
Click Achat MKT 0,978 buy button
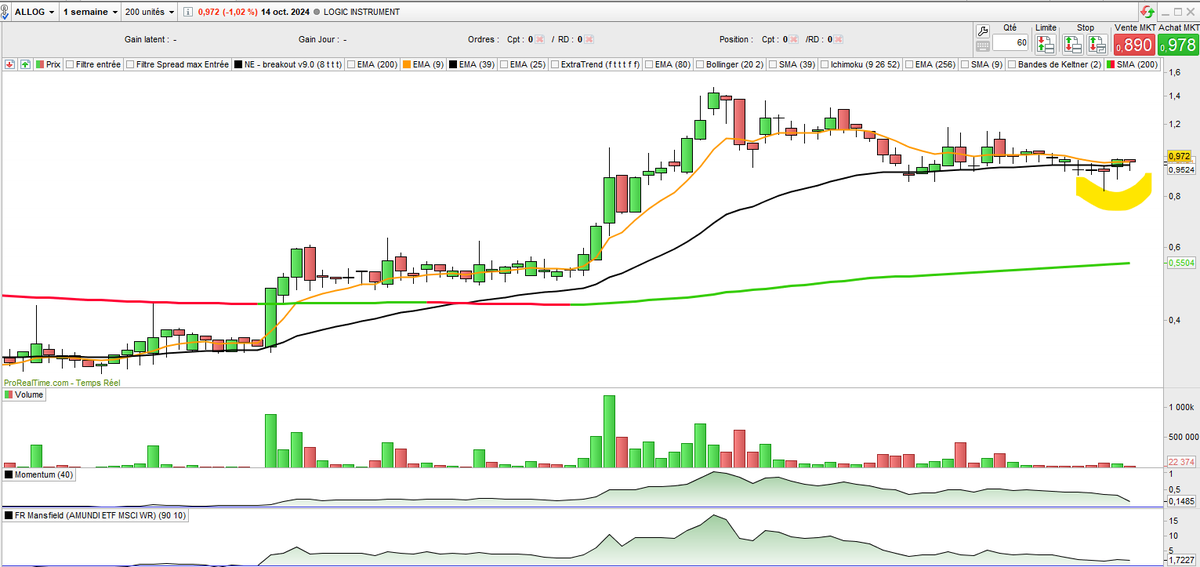(1178, 45)
